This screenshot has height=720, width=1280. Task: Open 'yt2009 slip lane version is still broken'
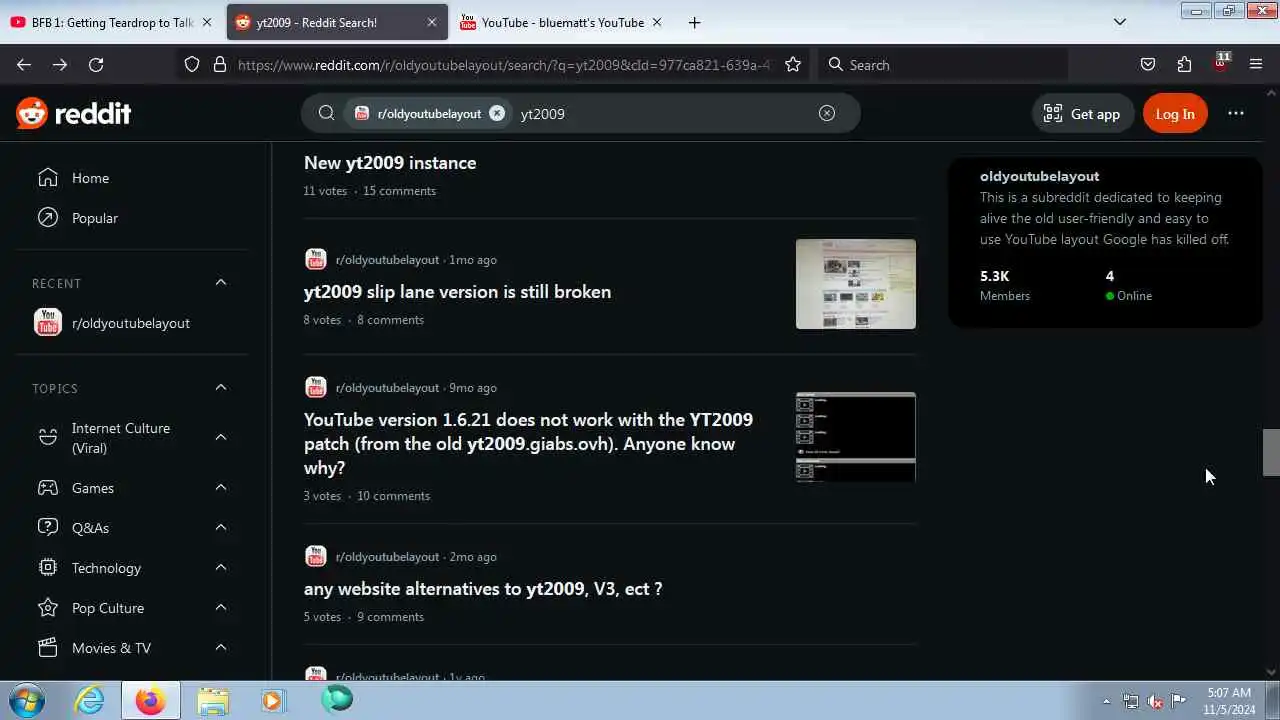point(457,292)
